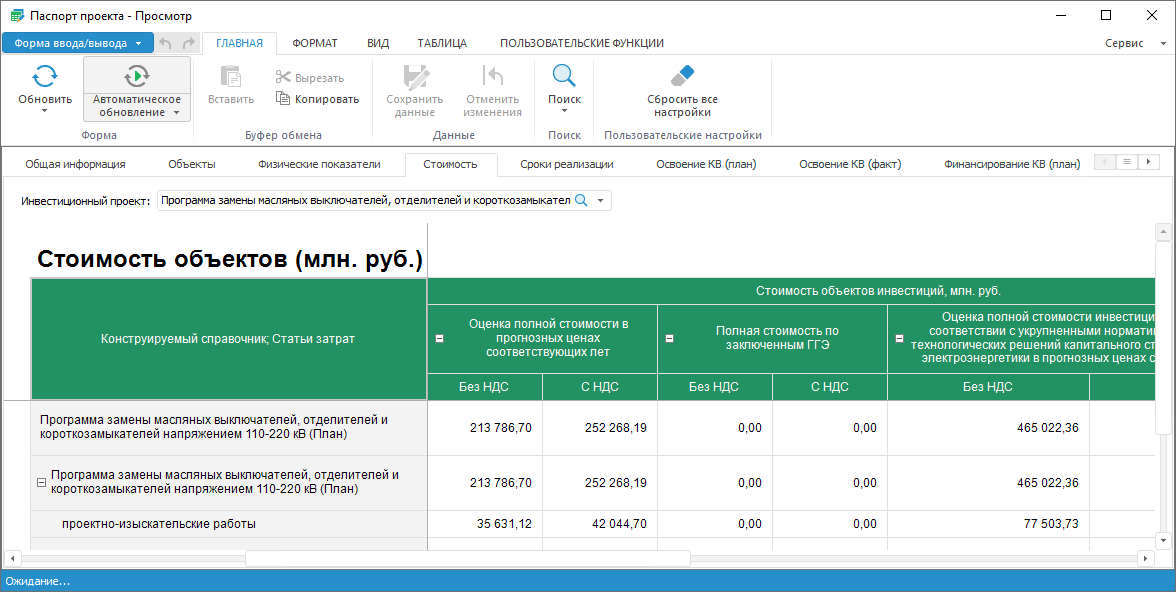Image resolution: width=1176 pixels, height=592 pixels.
Task: Collapse the Программа замены tree row
Action: coord(42,482)
